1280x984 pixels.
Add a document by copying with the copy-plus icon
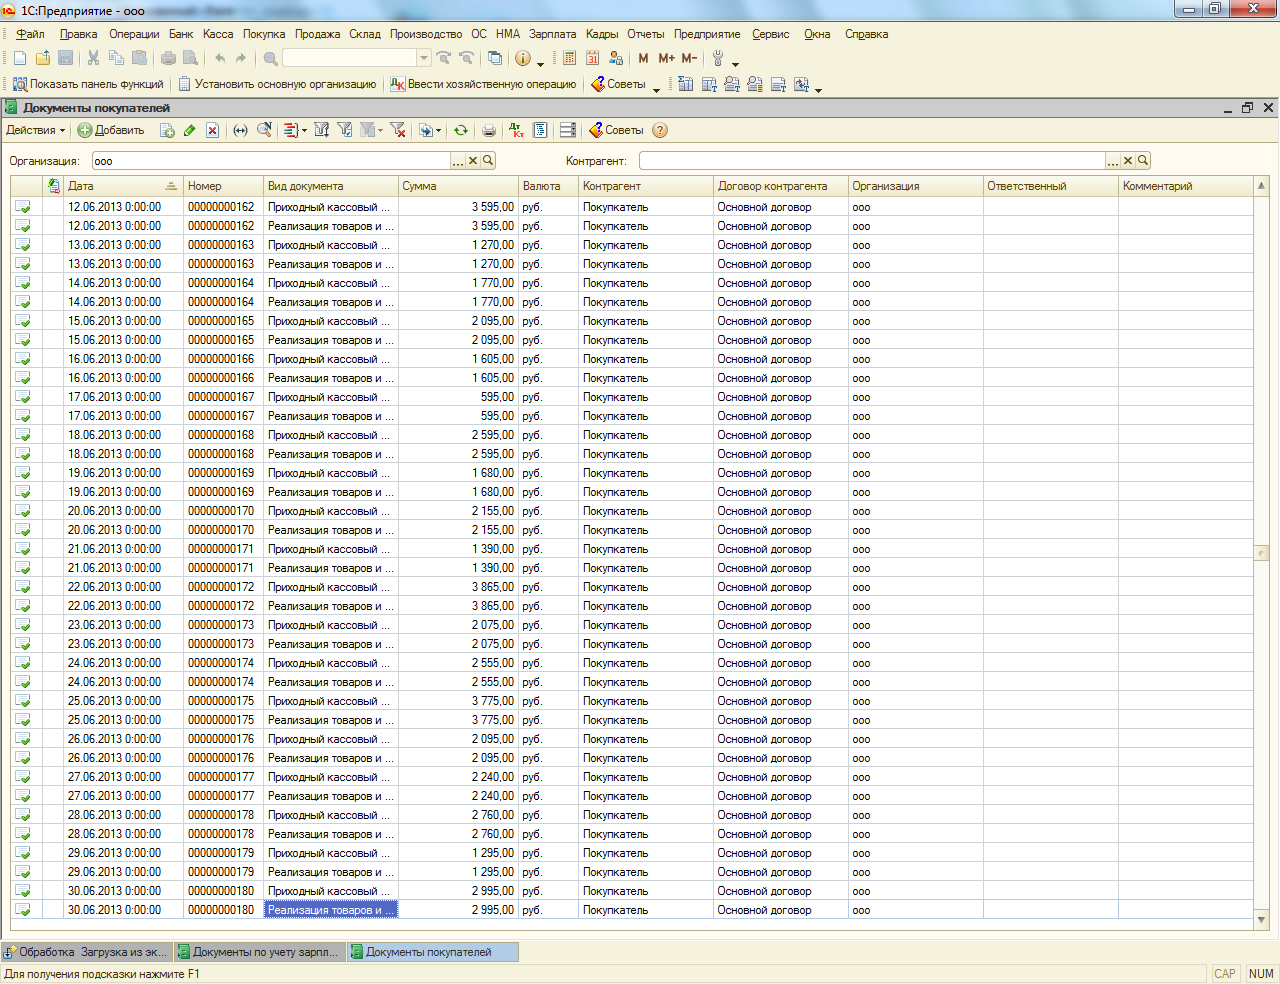(x=167, y=130)
